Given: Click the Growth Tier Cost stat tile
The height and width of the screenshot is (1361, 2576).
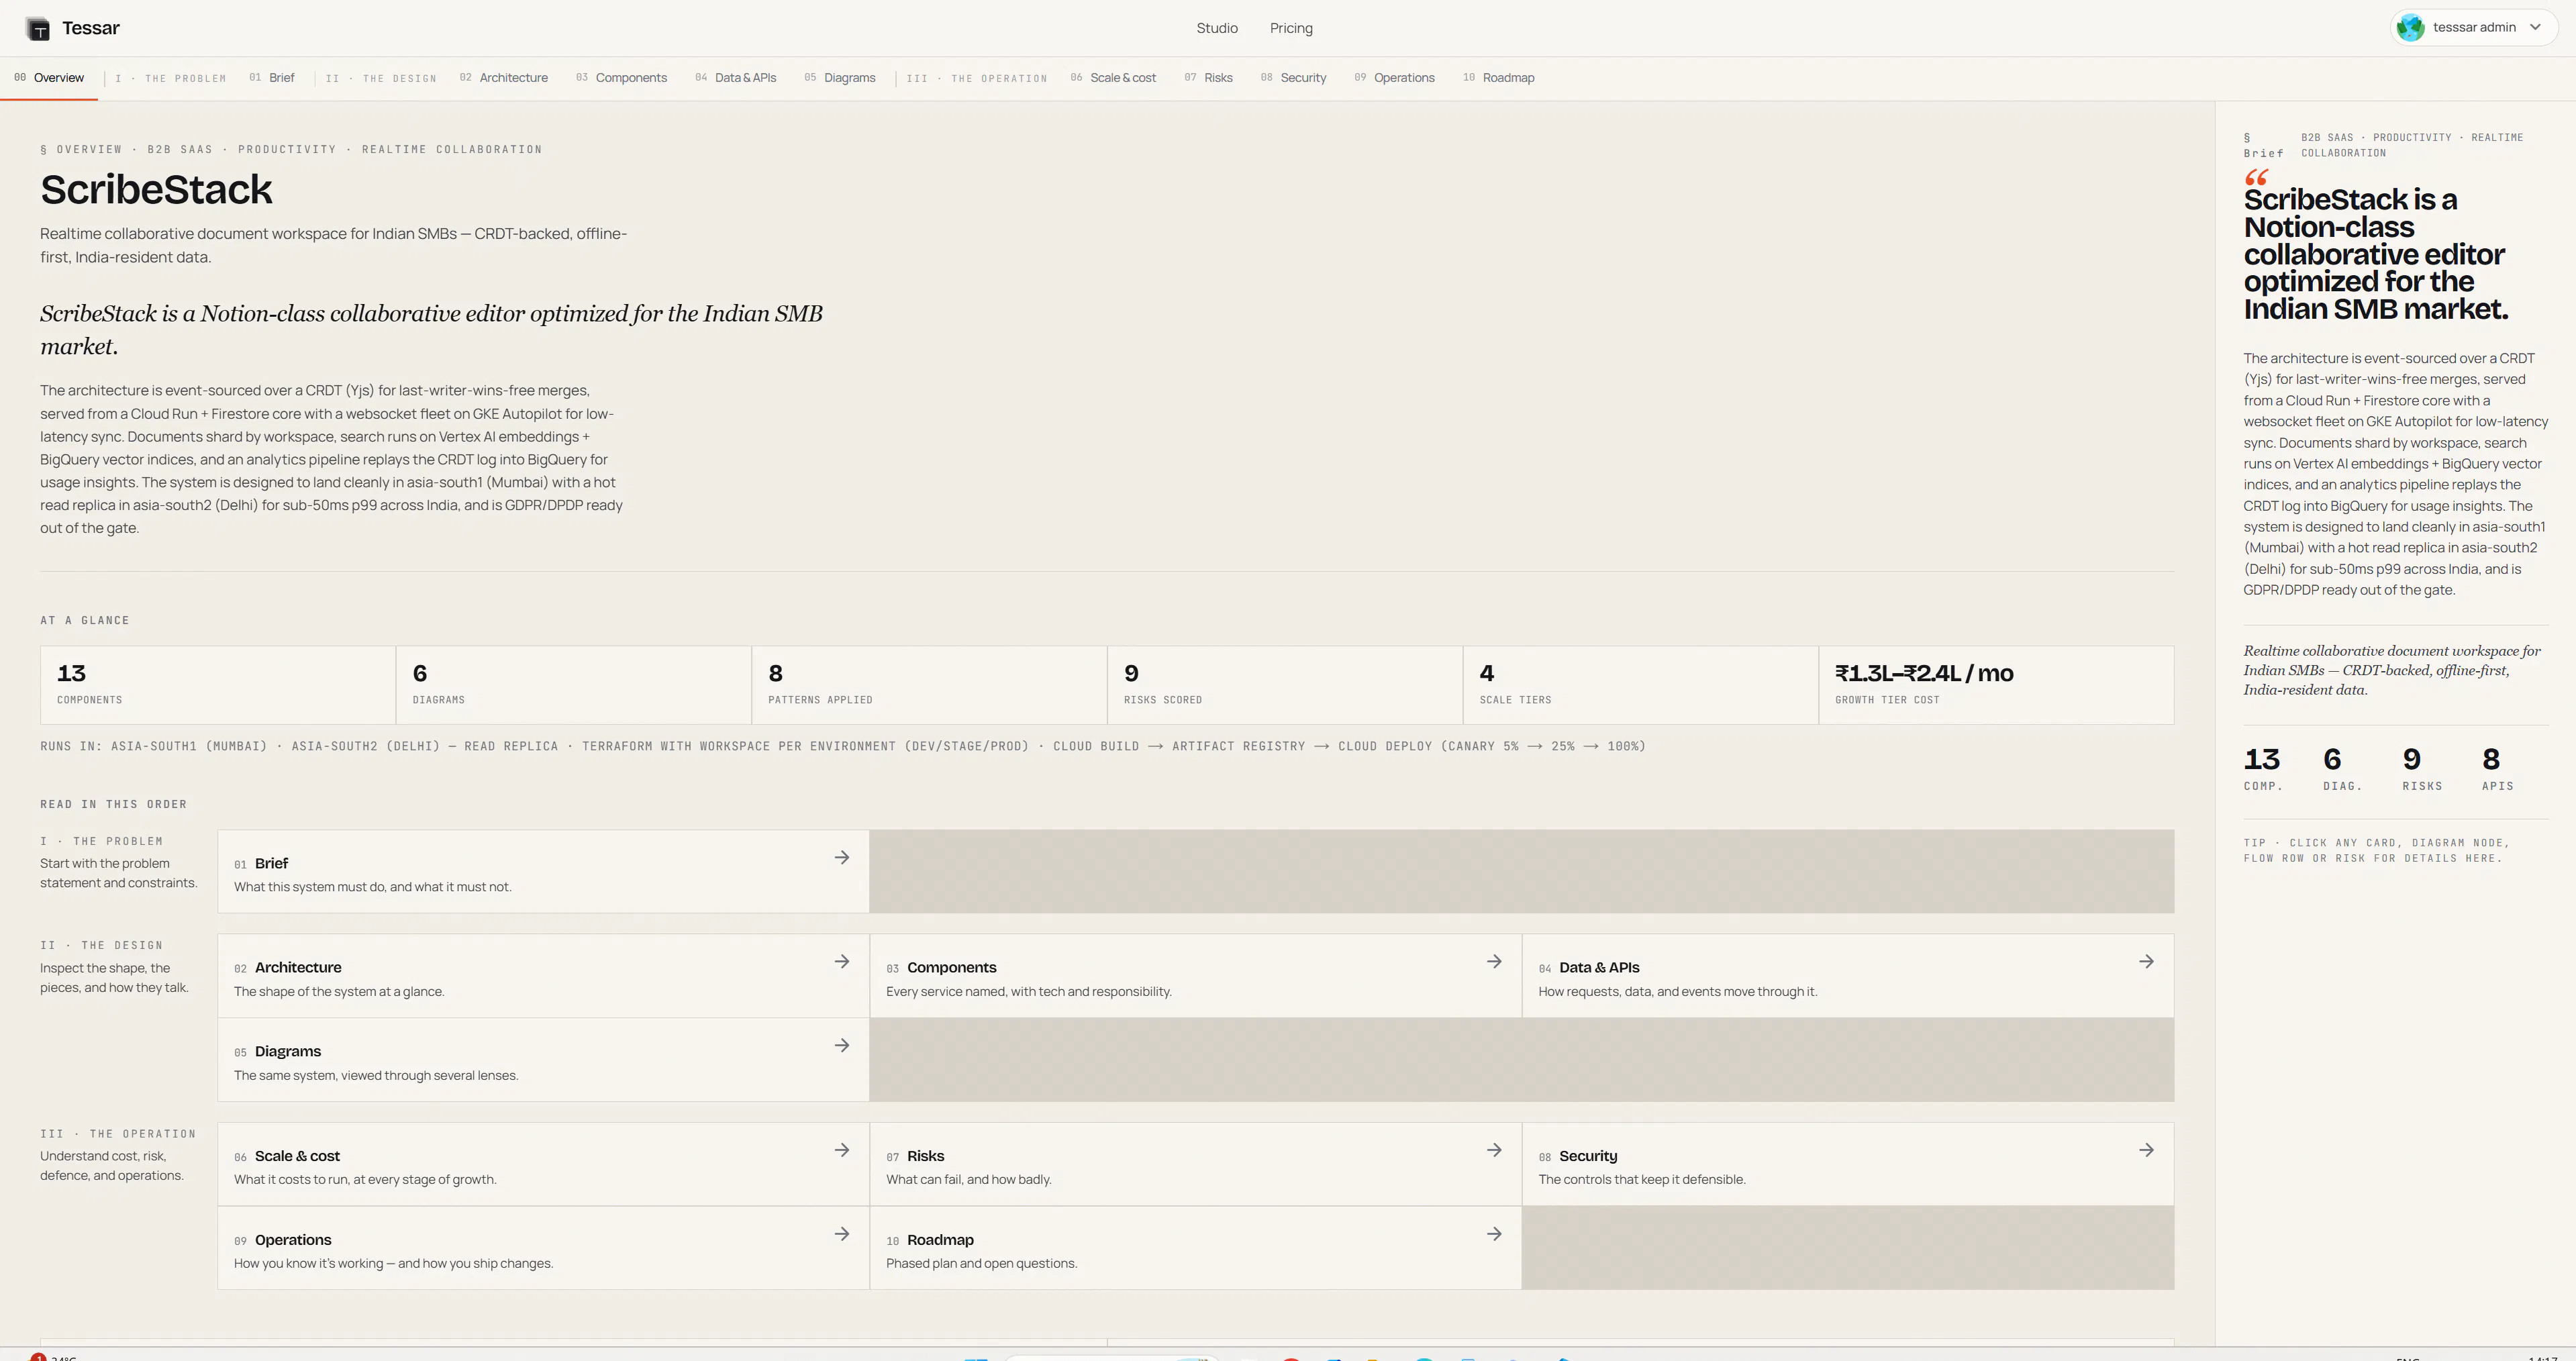Looking at the screenshot, I should [1997, 685].
